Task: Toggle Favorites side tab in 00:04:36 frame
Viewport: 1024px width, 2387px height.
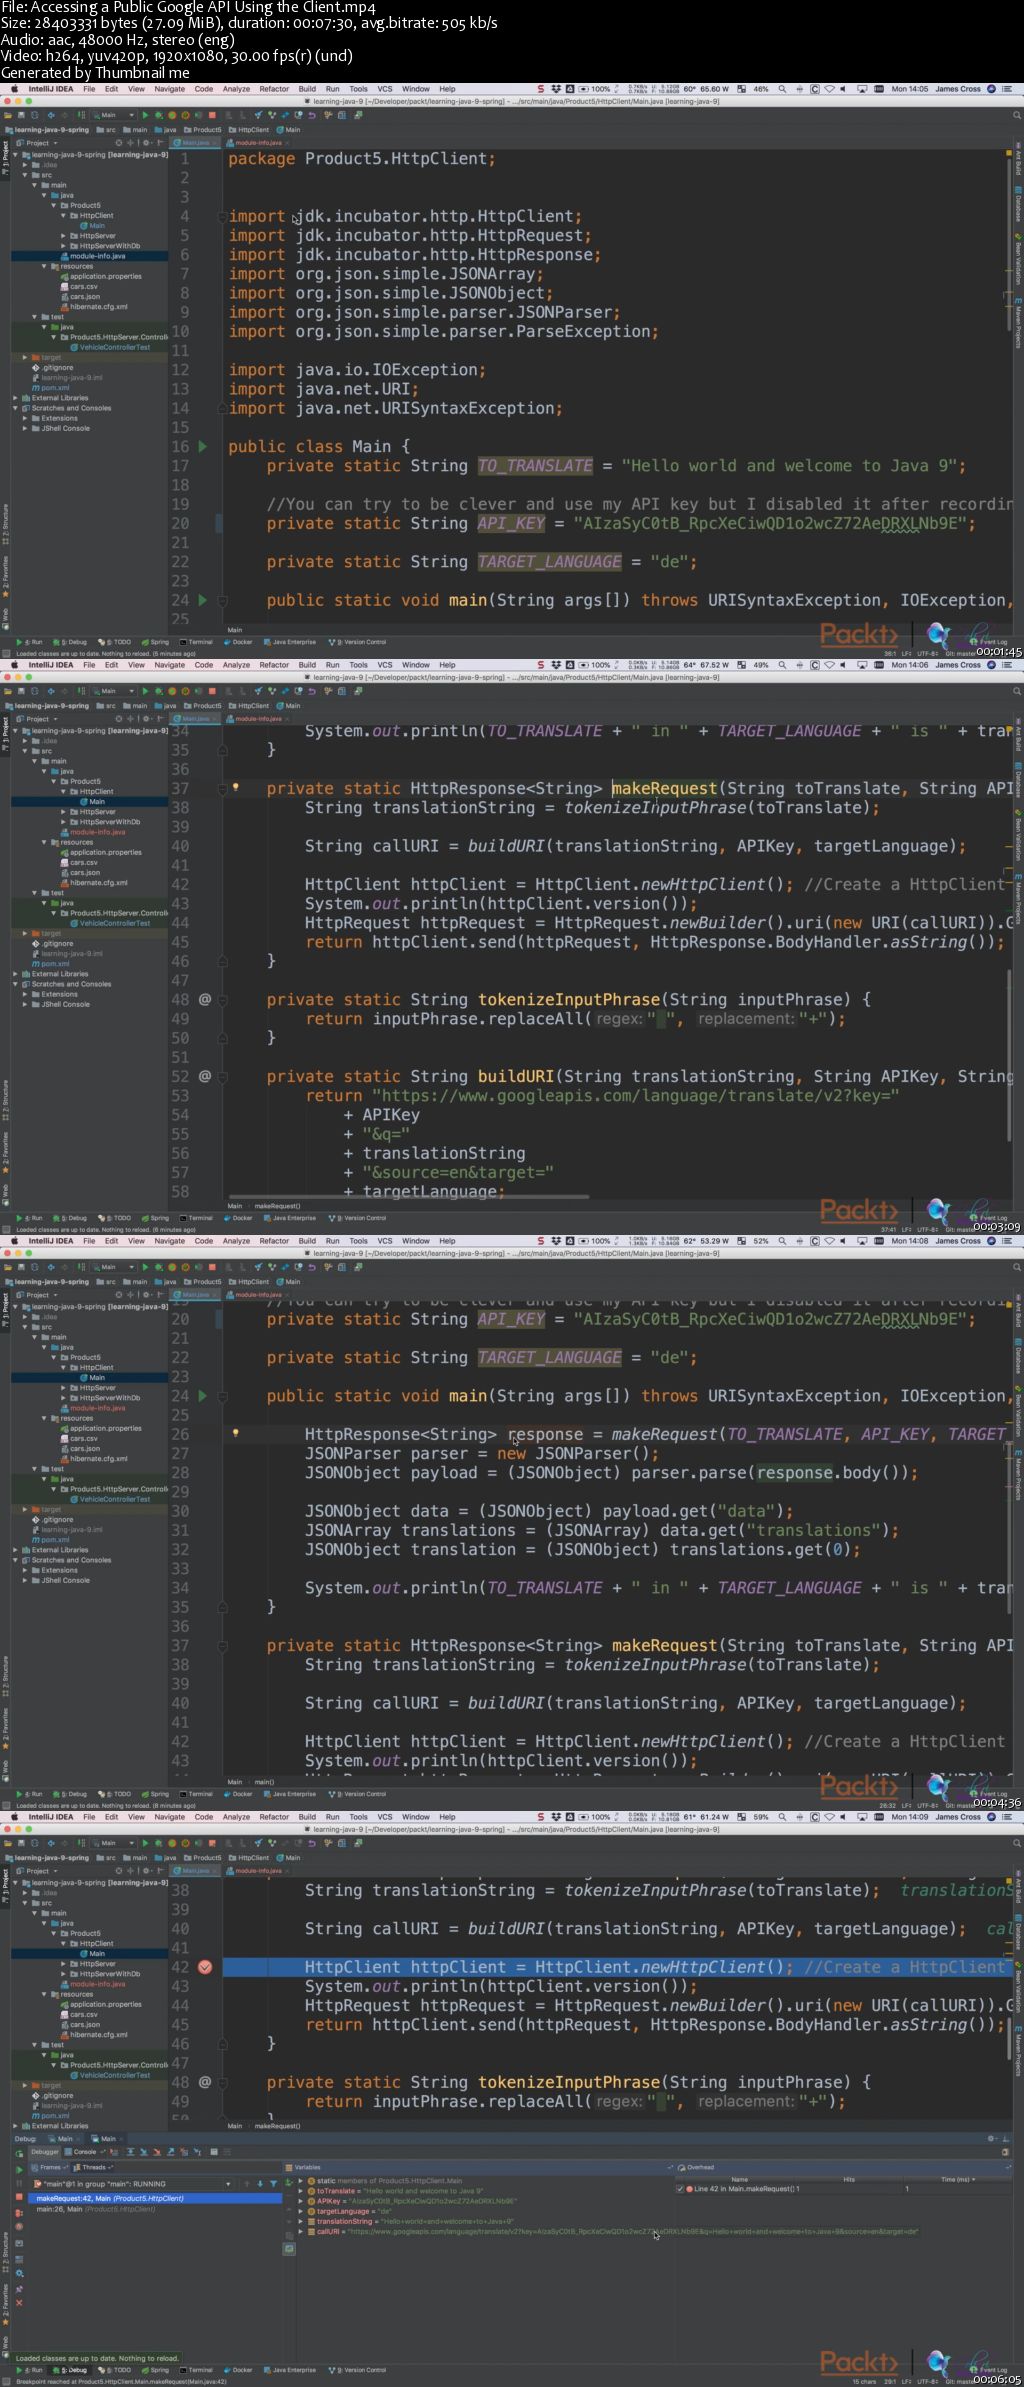Action: (5, 1727)
